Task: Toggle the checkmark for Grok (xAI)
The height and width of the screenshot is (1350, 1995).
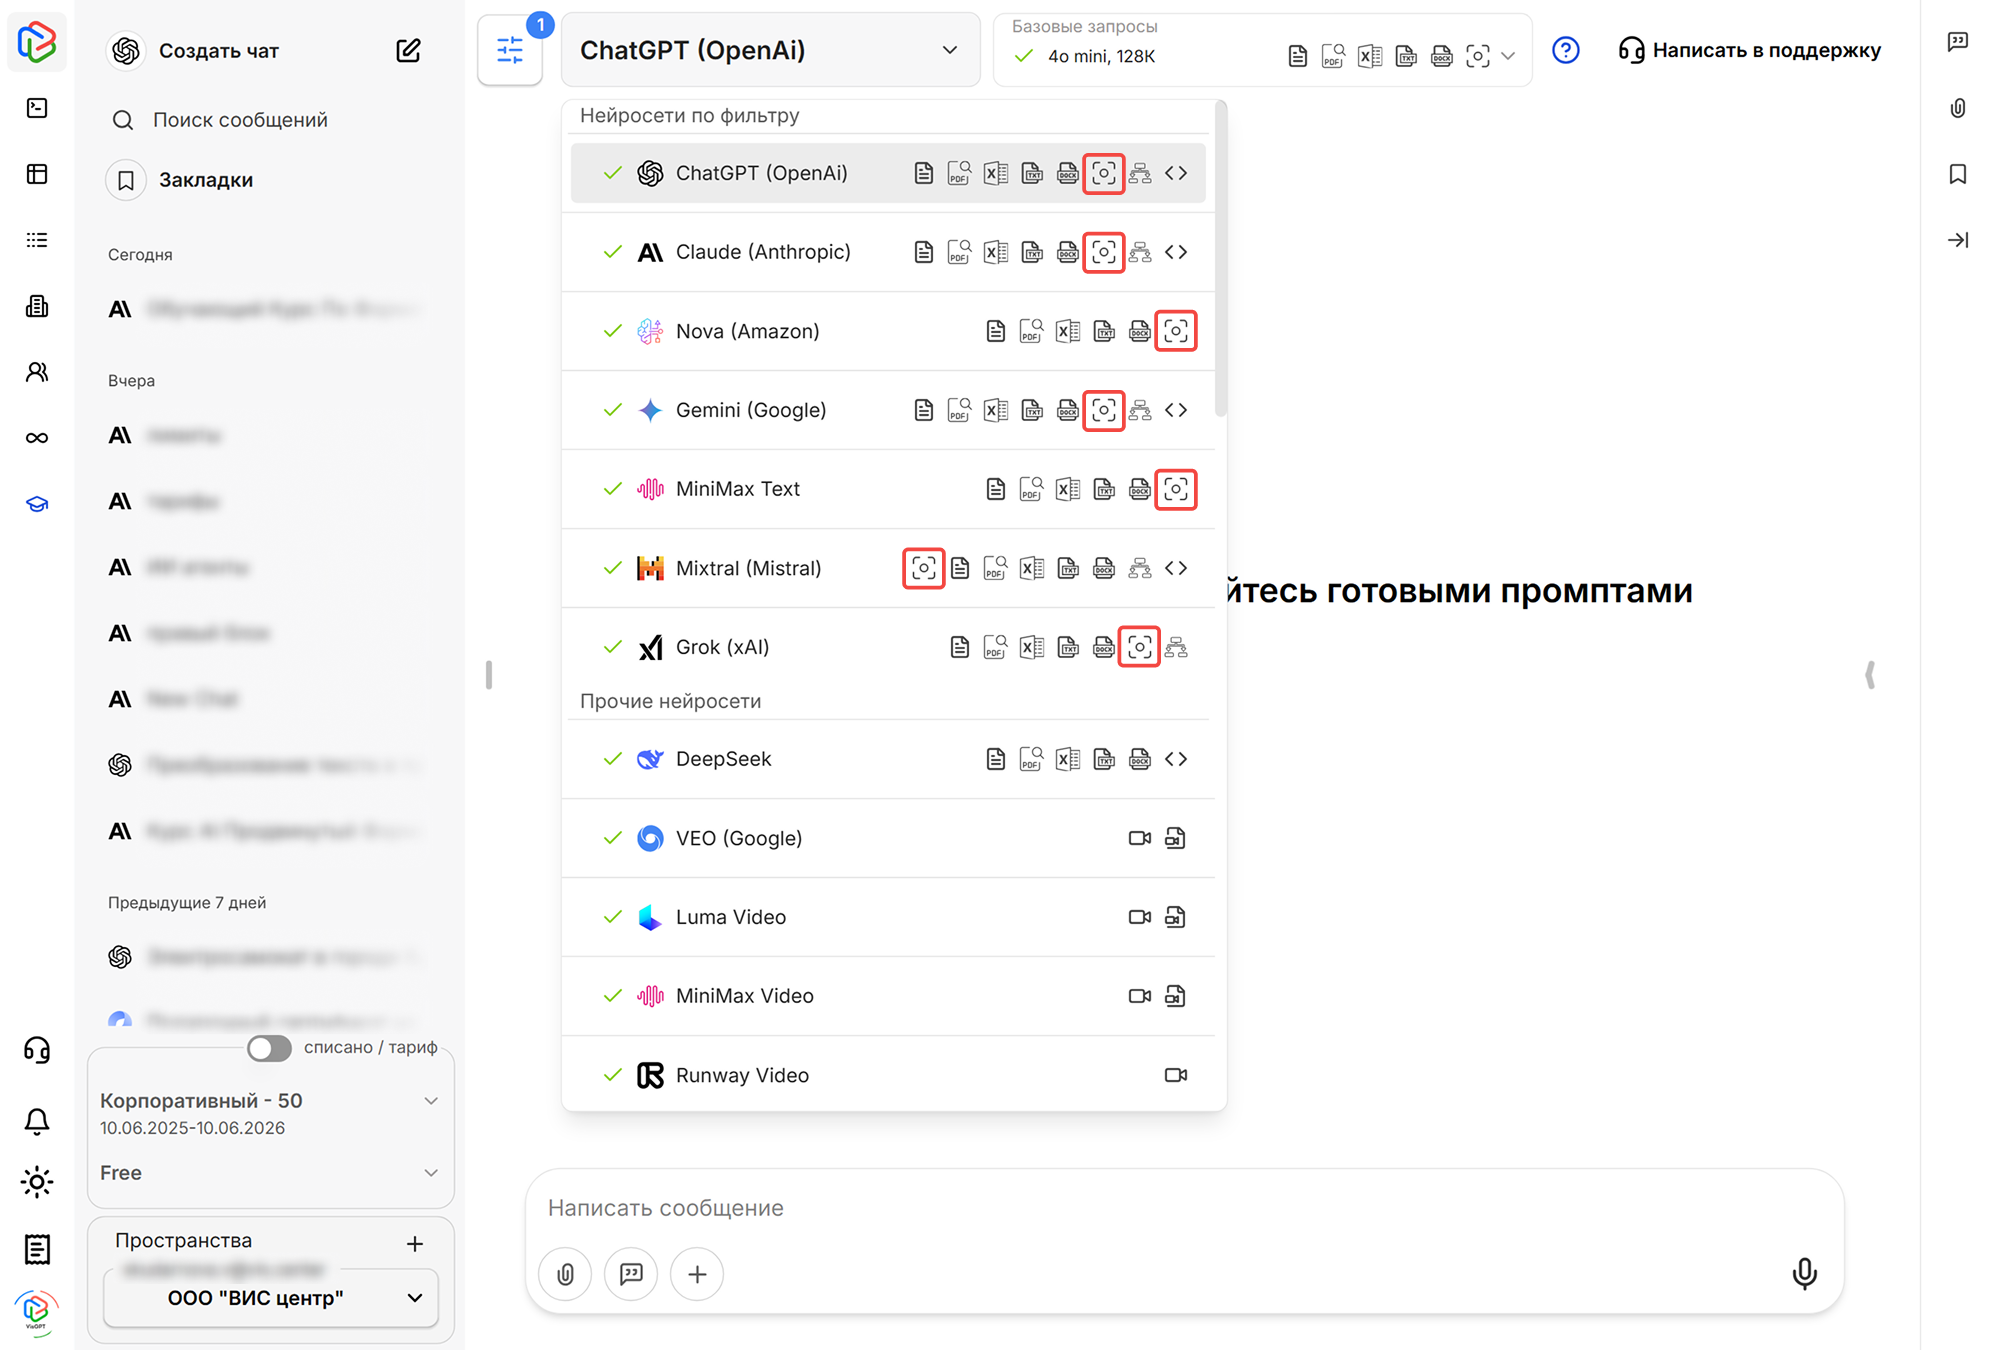Action: 613,647
